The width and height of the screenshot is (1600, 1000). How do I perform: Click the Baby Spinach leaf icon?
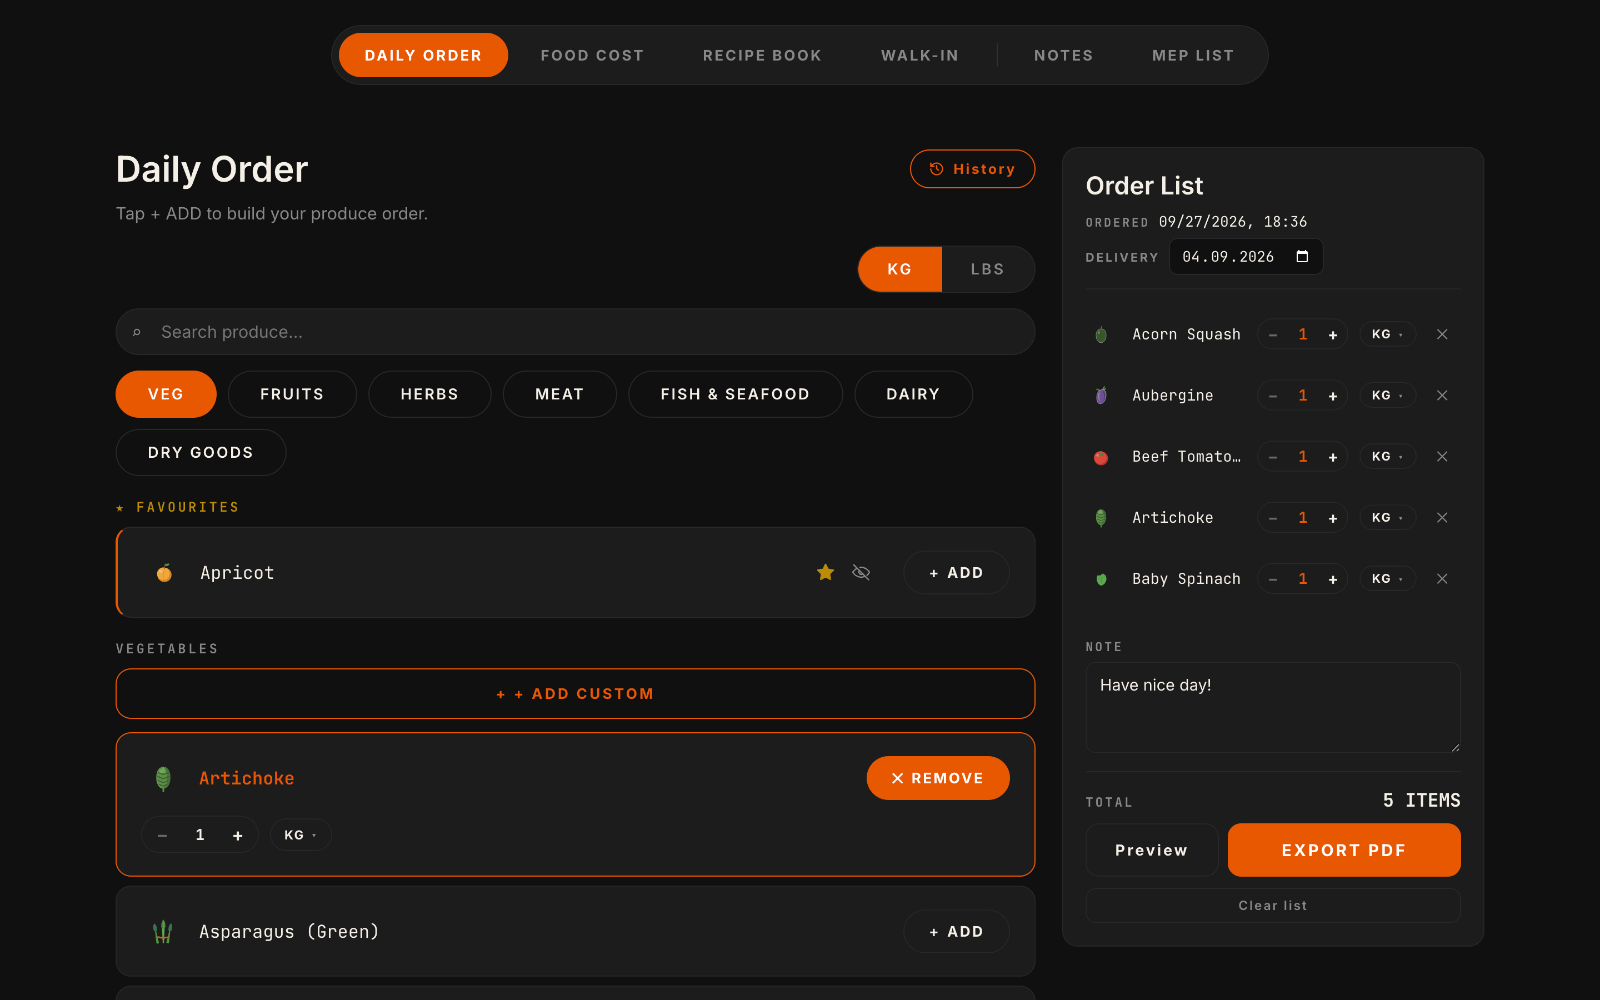tap(1101, 579)
